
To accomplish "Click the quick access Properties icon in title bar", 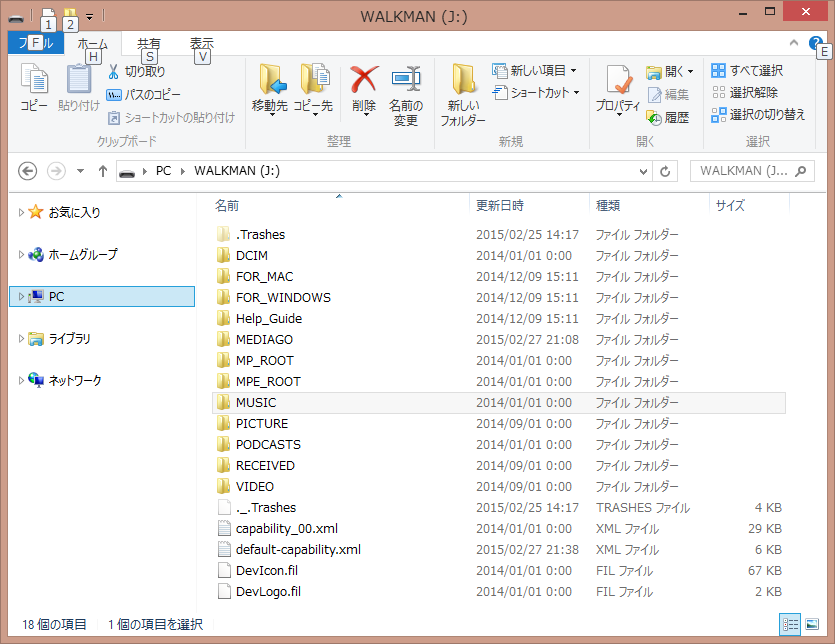I will [48, 14].
